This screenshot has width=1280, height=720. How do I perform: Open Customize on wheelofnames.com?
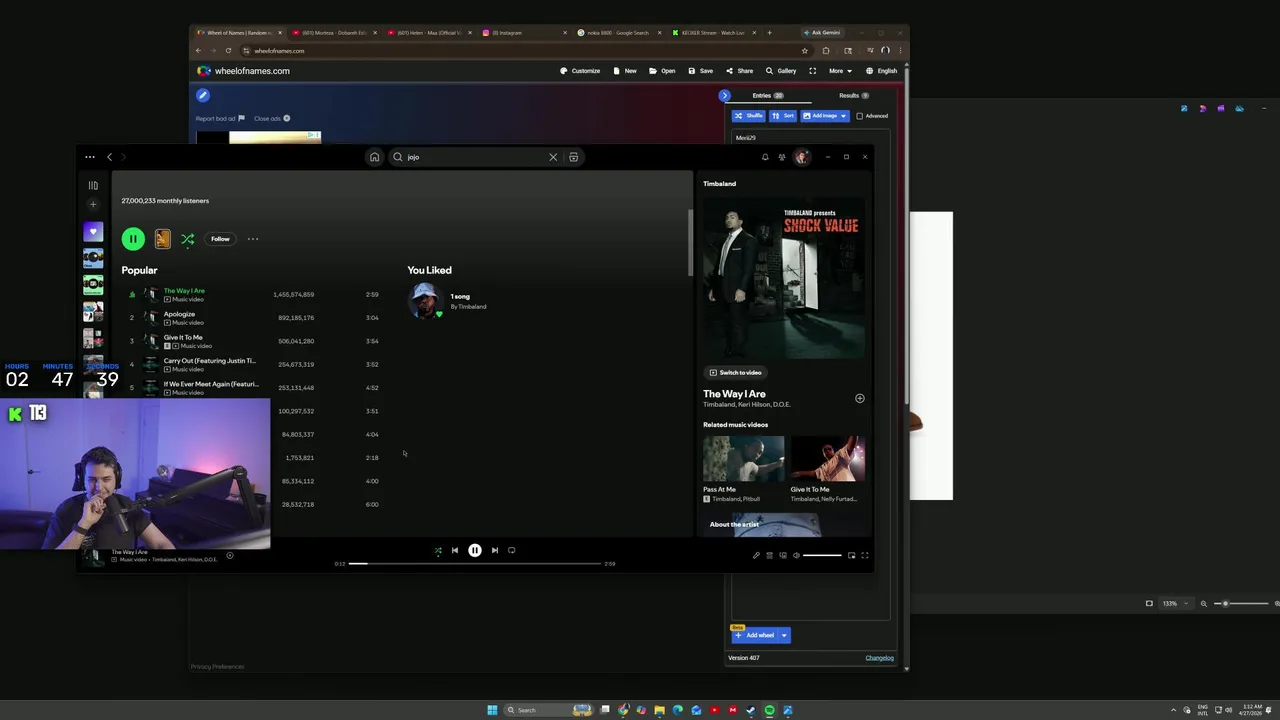[580, 71]
